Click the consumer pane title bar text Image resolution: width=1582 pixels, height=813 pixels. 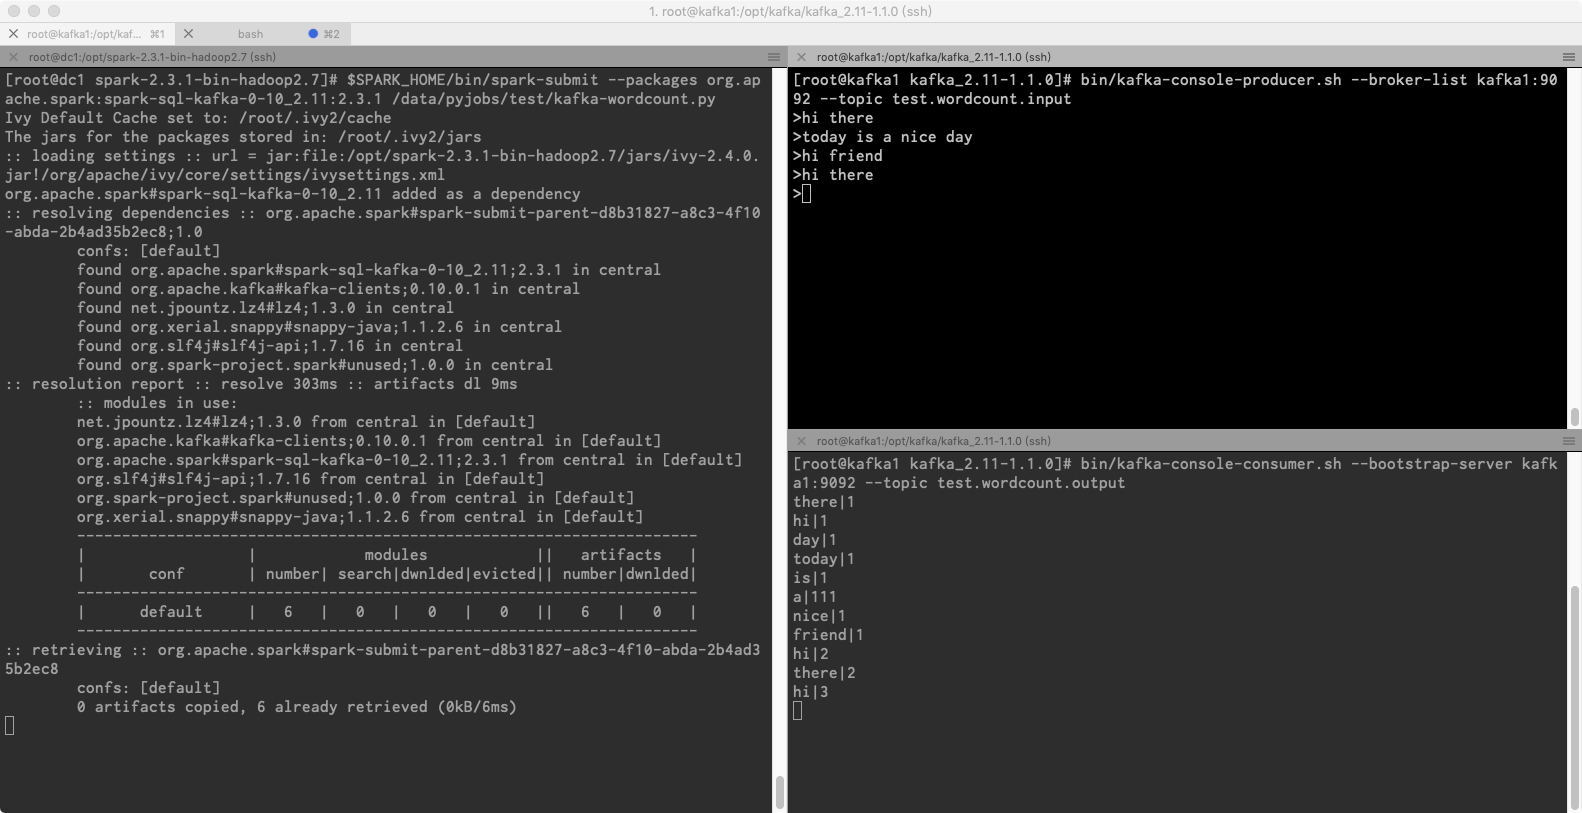tap(933, 441)
